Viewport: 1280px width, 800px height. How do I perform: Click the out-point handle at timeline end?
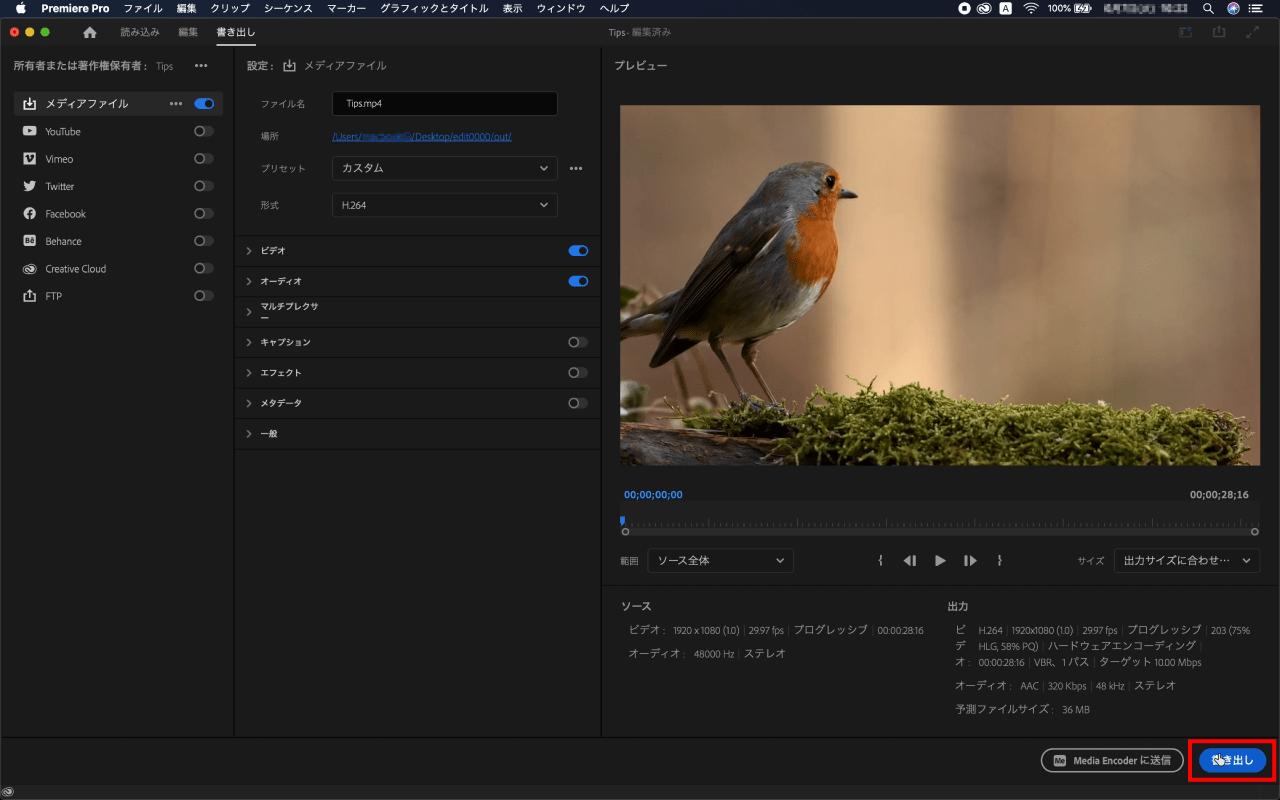pos(1255,532)
